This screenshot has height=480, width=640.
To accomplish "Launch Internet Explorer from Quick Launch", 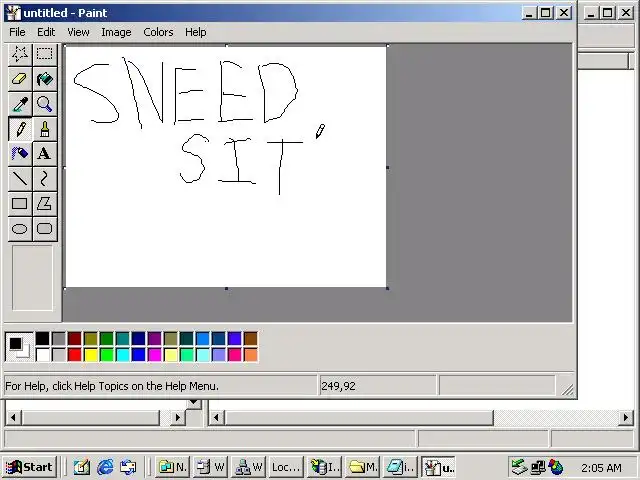I will (x=105, y=467).
